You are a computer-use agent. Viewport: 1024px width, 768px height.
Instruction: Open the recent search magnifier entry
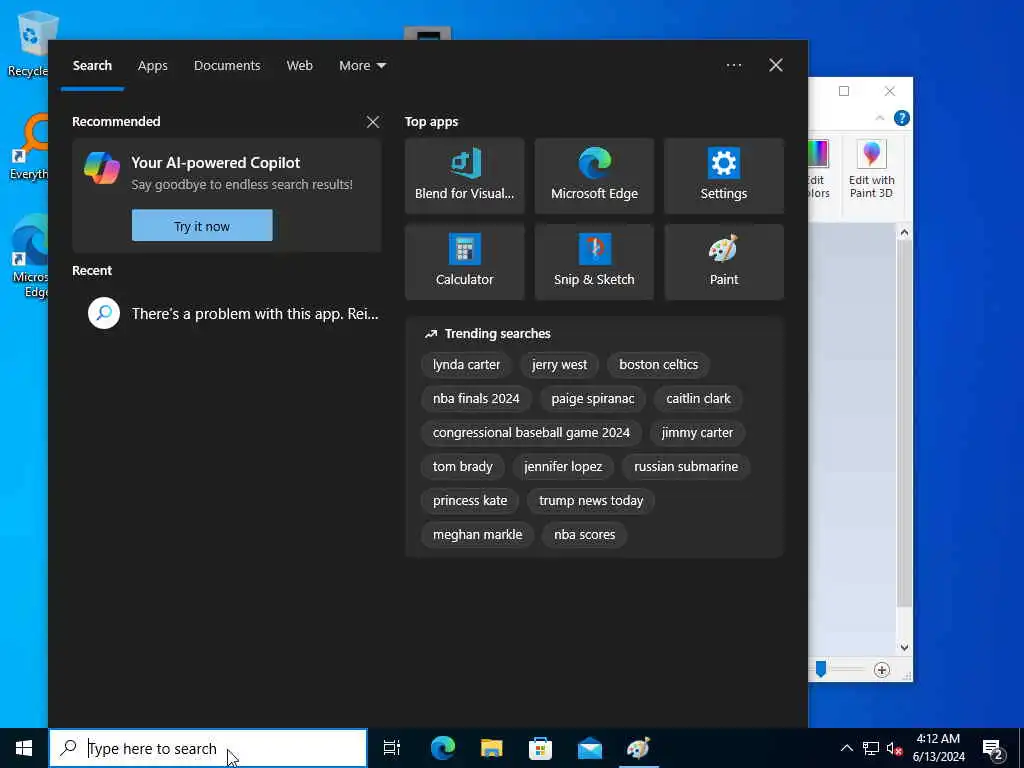(x=104, y=313)
